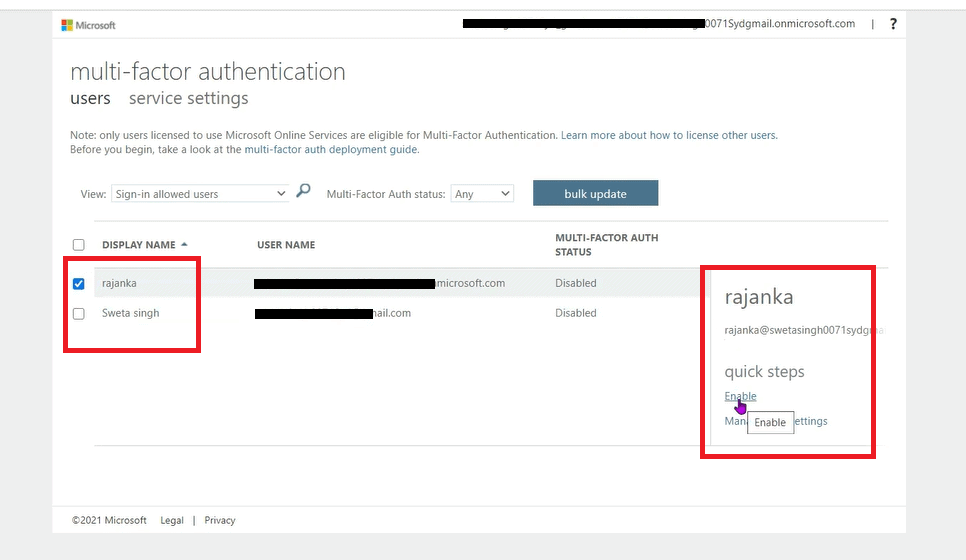Click the magnifier search icon beside View
The image size is (966, 560).
(x=304, y=192)
